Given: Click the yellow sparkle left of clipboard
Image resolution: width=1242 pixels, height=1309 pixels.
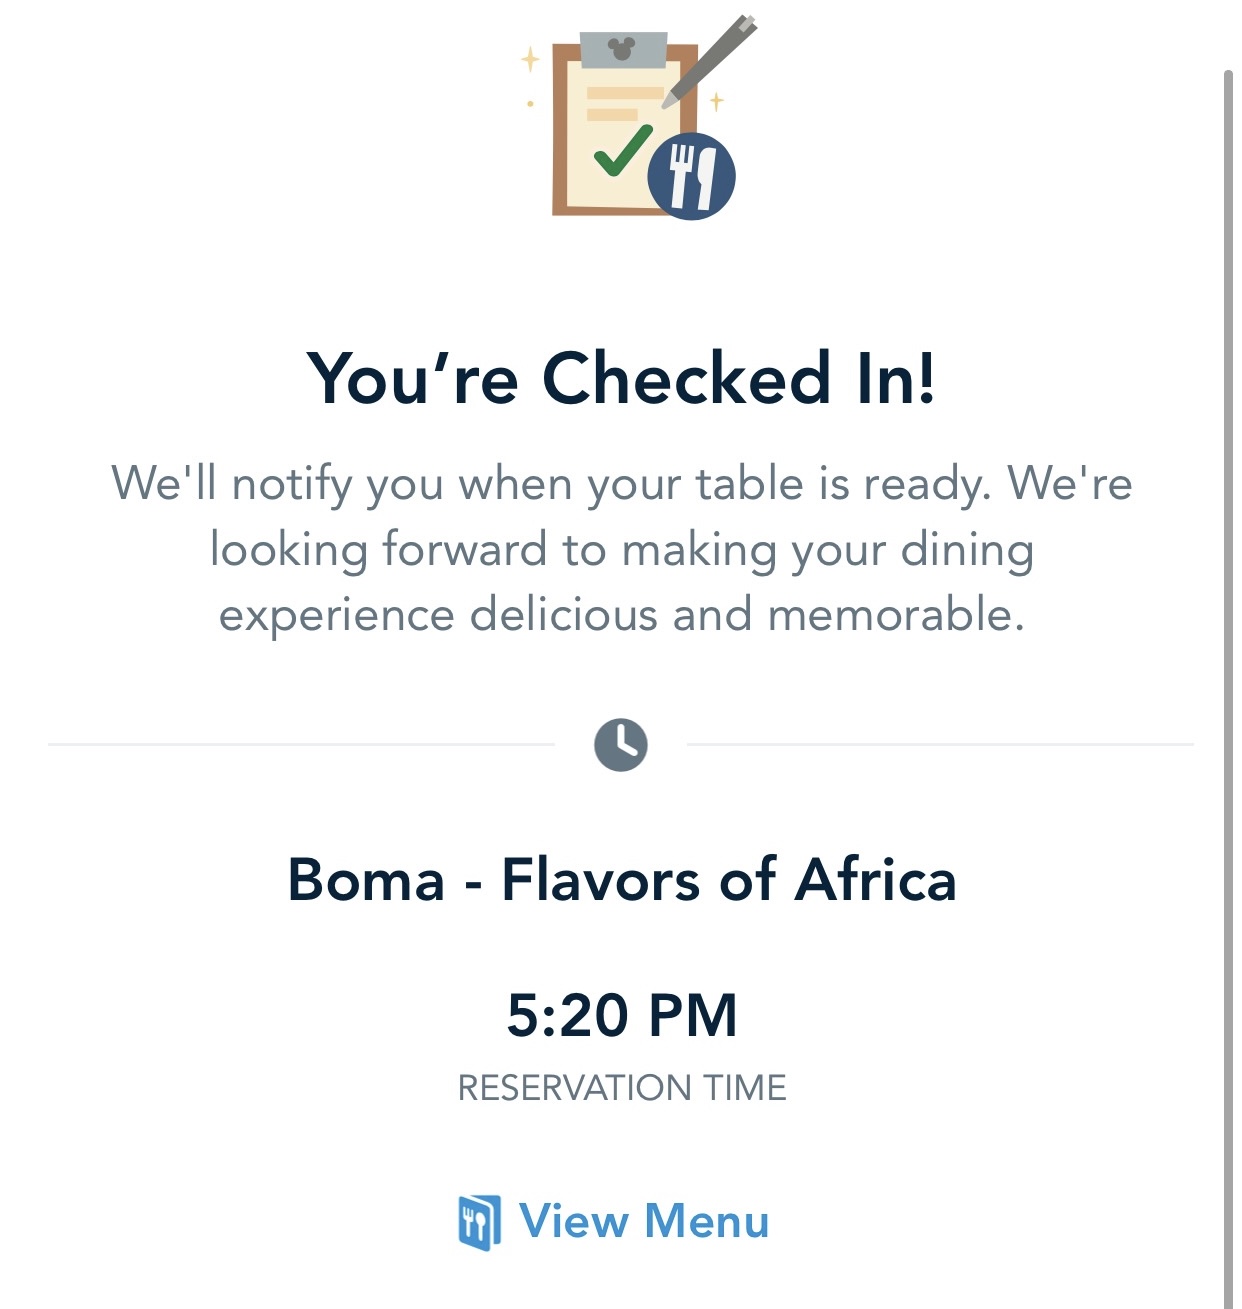Looking at the screenshot, I should pos(530,60).
